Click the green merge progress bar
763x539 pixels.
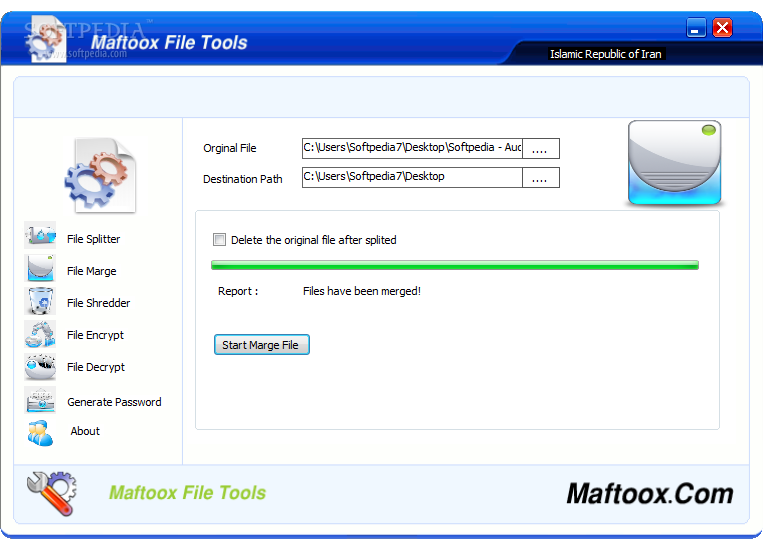coord(455,265)
